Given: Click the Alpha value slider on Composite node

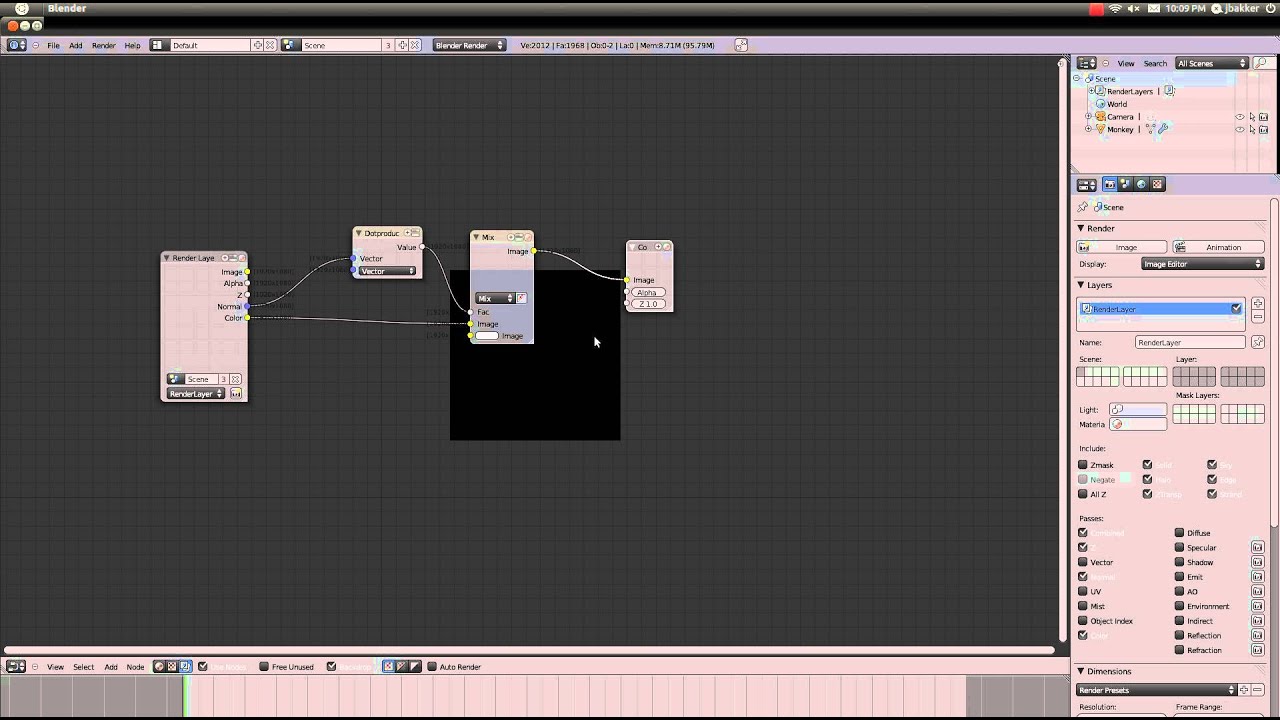Looking at the screenshot, I should click(647, 292).
